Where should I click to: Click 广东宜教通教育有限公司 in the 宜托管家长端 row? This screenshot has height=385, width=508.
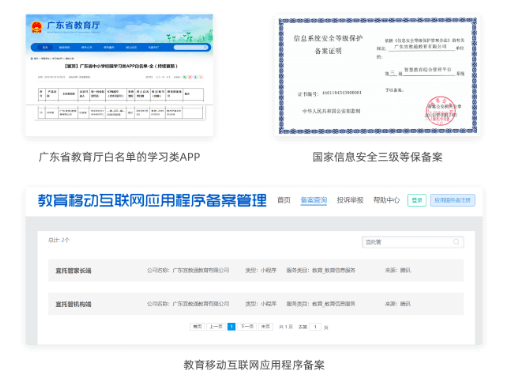pyautogui.click(x=201, y=270)
